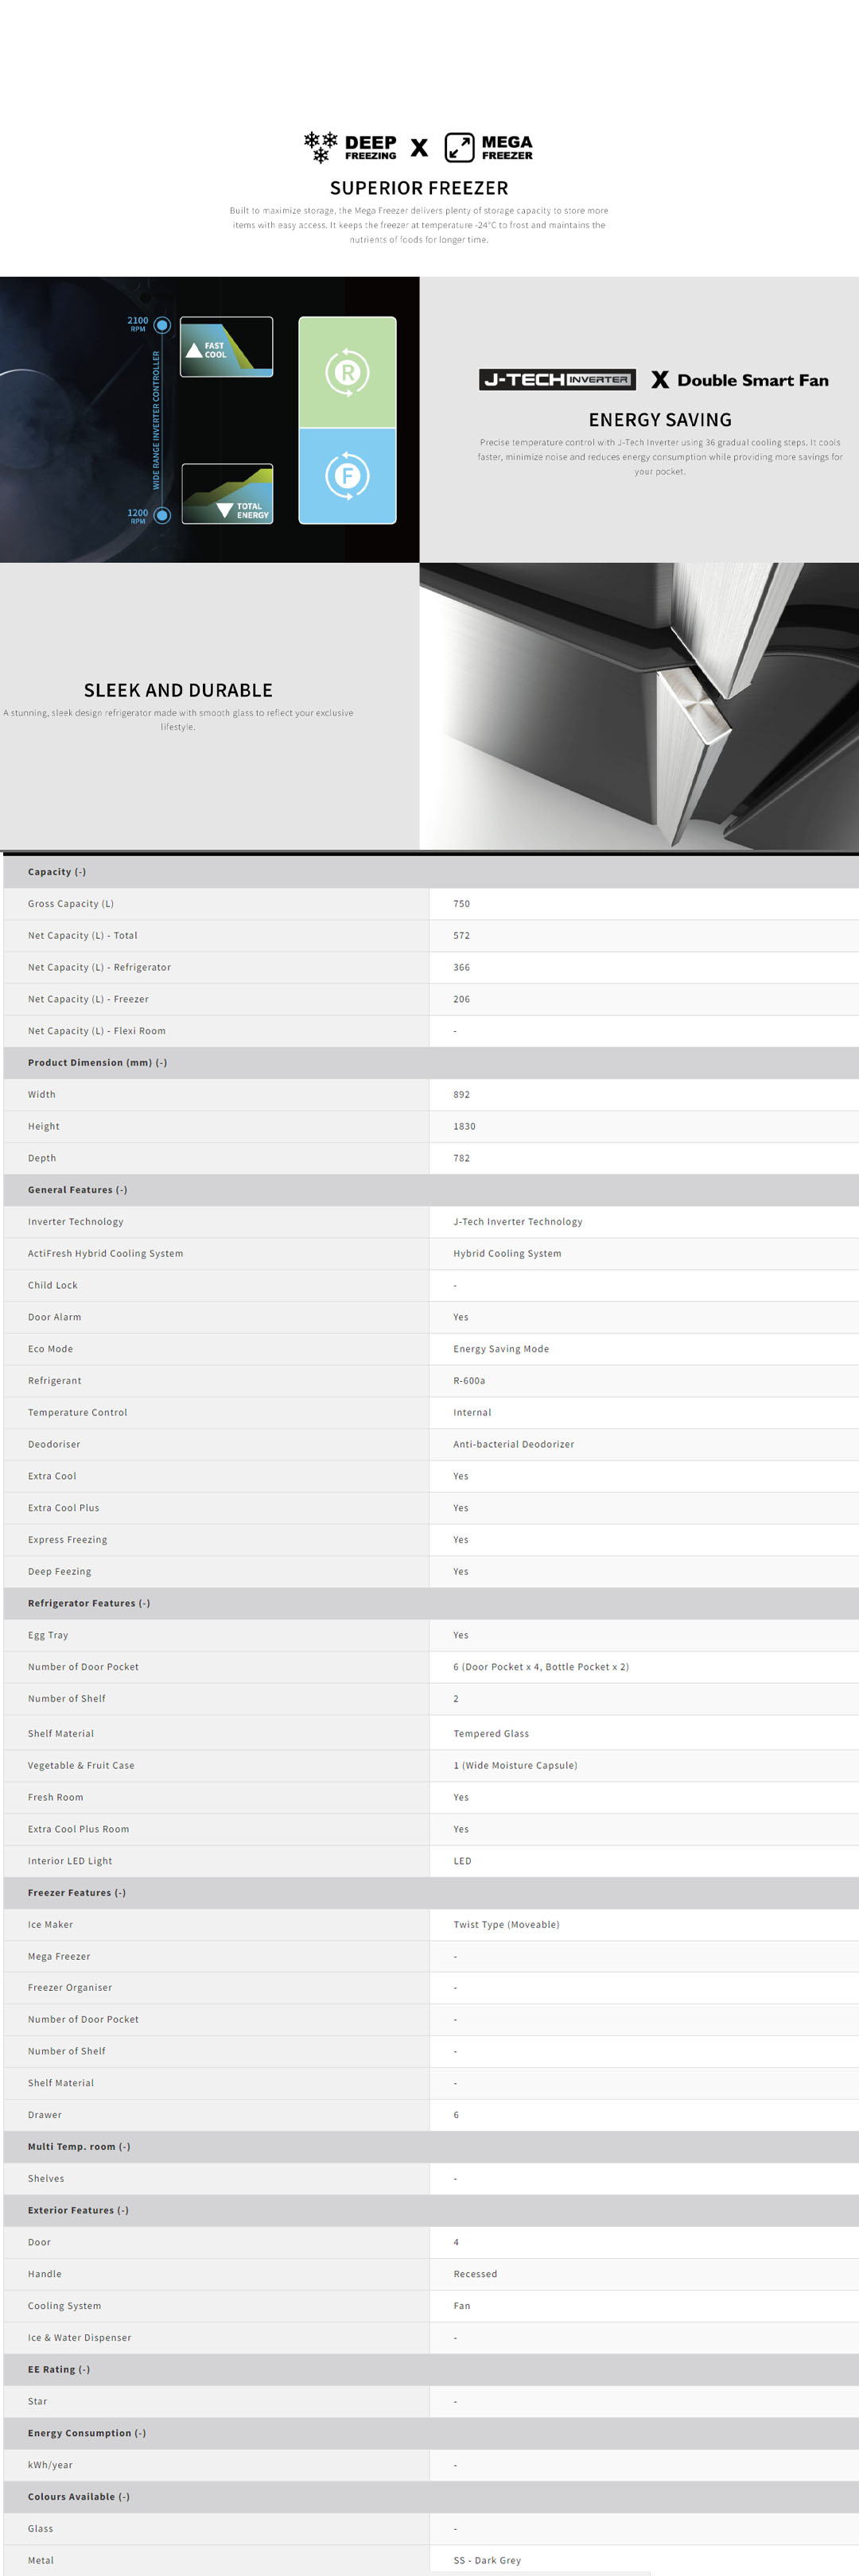Click the Mega Freezer expand-arrows icon
This screenshot has height=2576, width=859.
[459, 147]
